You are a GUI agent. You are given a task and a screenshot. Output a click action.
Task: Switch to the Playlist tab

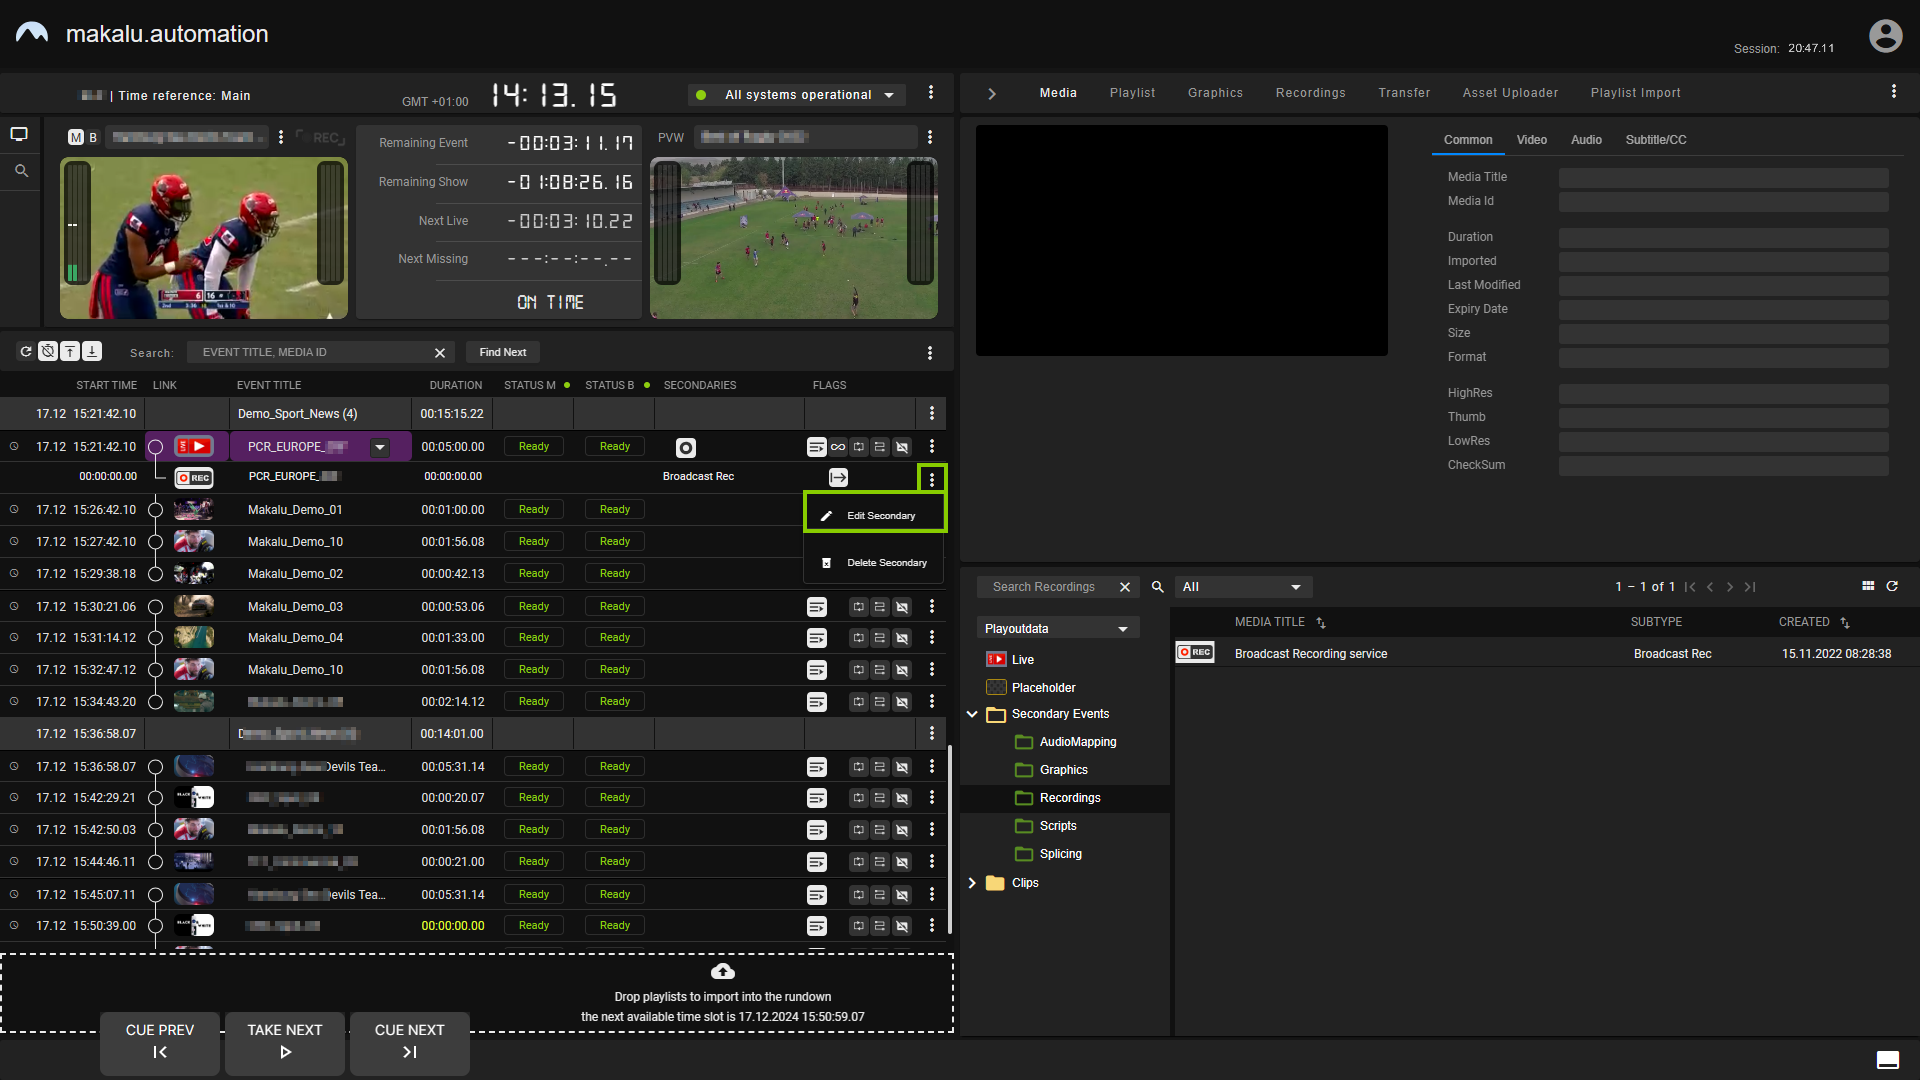[1132, 93]
